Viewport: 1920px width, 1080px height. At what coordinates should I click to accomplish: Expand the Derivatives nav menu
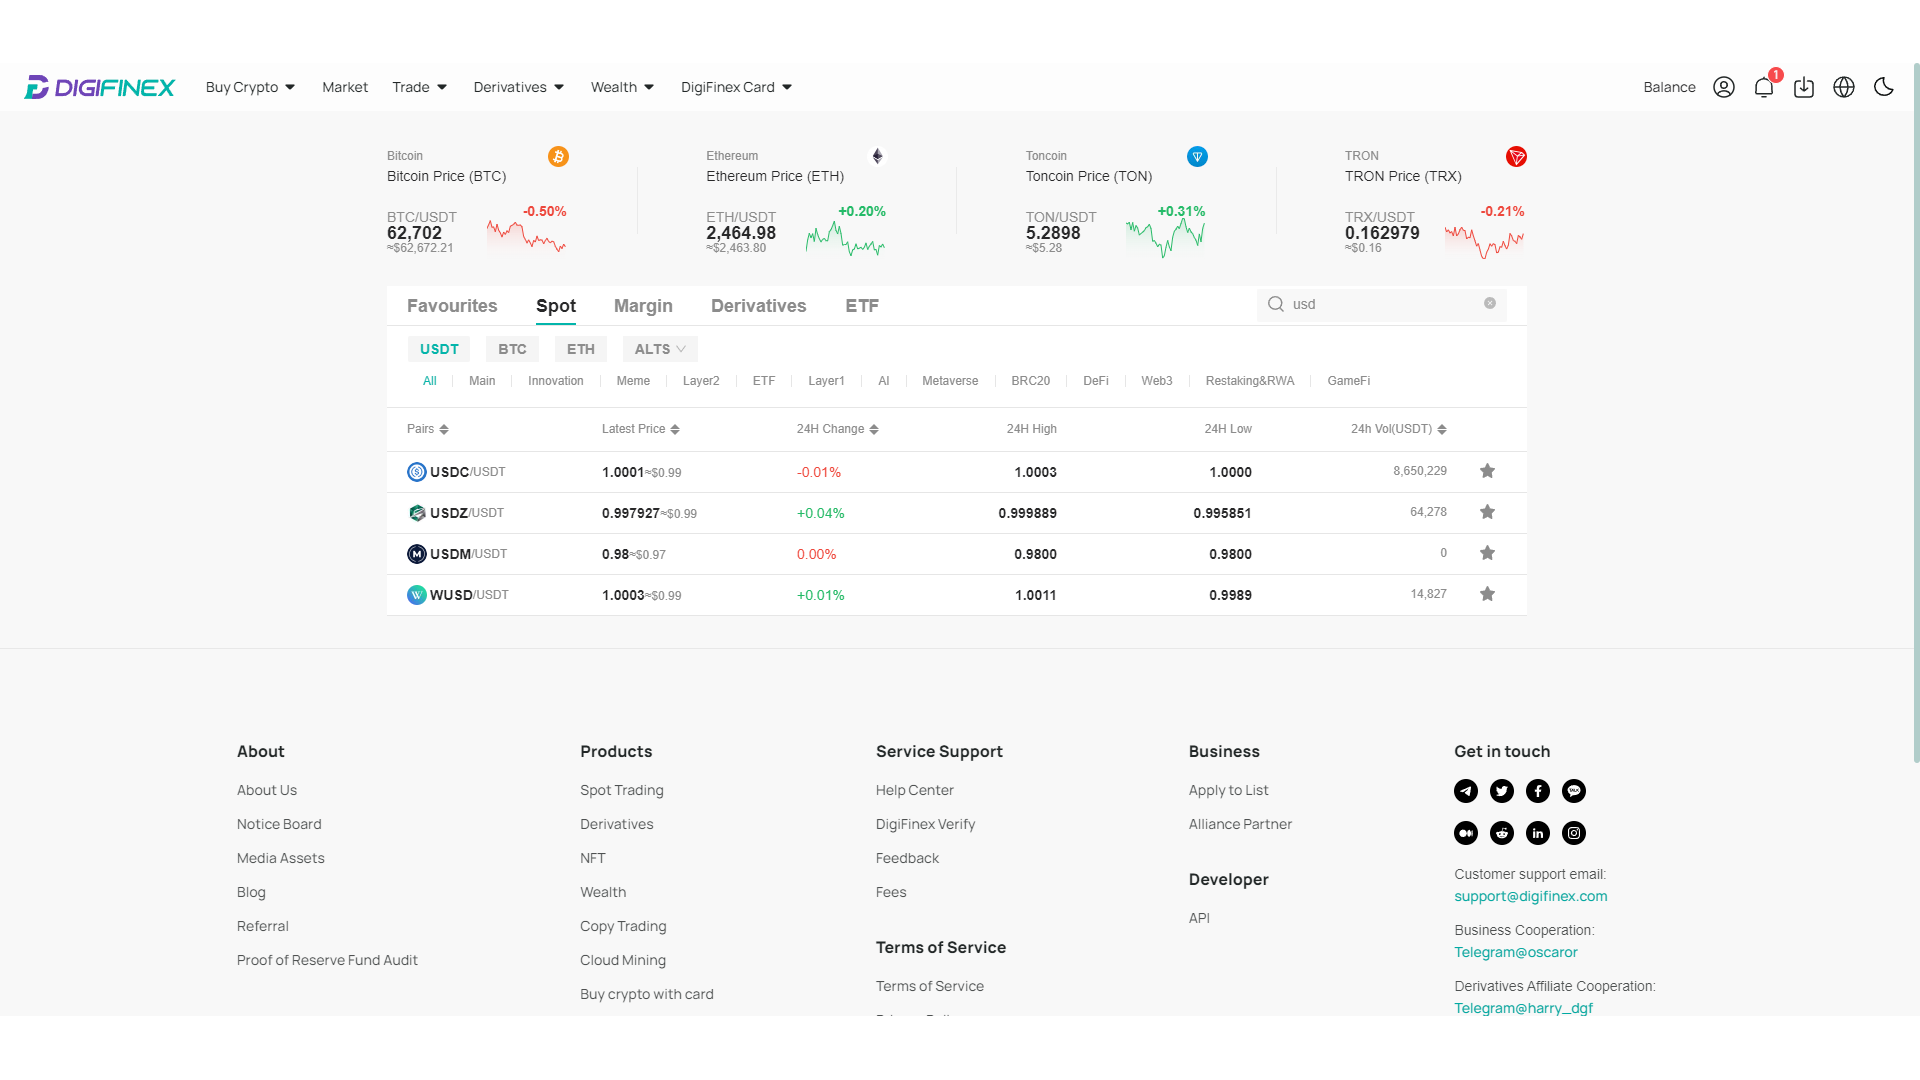519,87
